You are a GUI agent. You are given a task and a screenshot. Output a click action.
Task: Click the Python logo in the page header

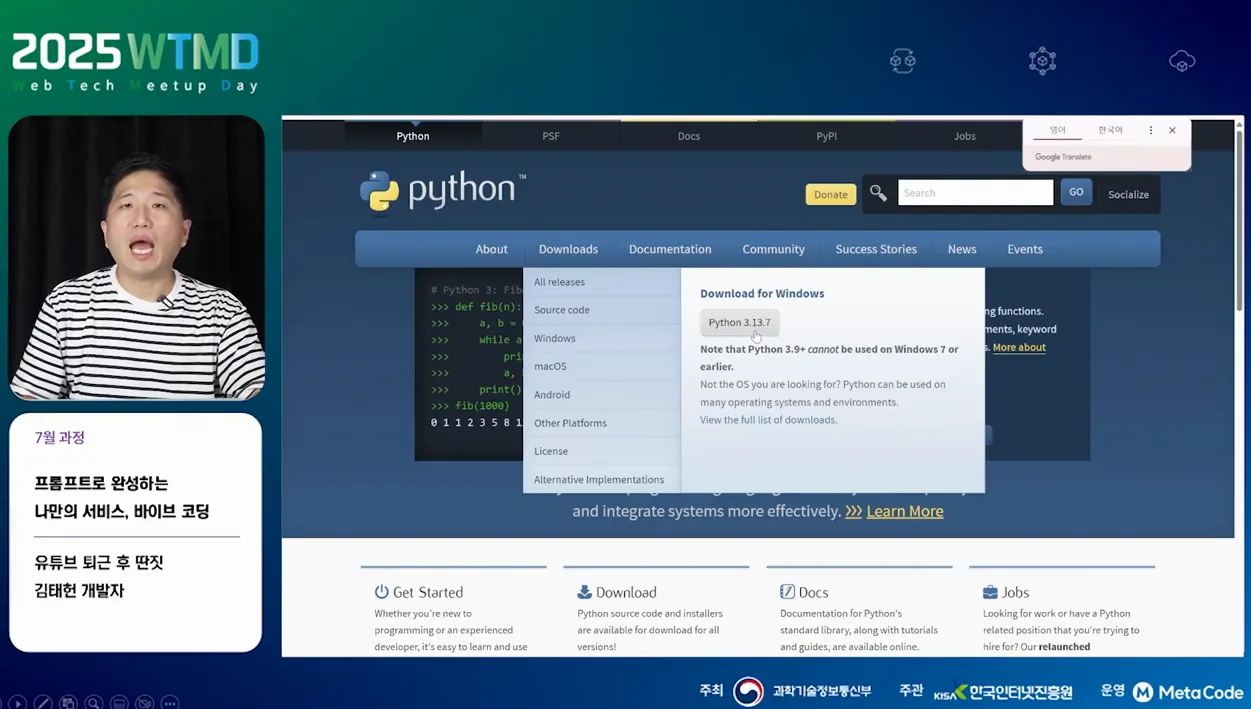(x=442, y=192)
